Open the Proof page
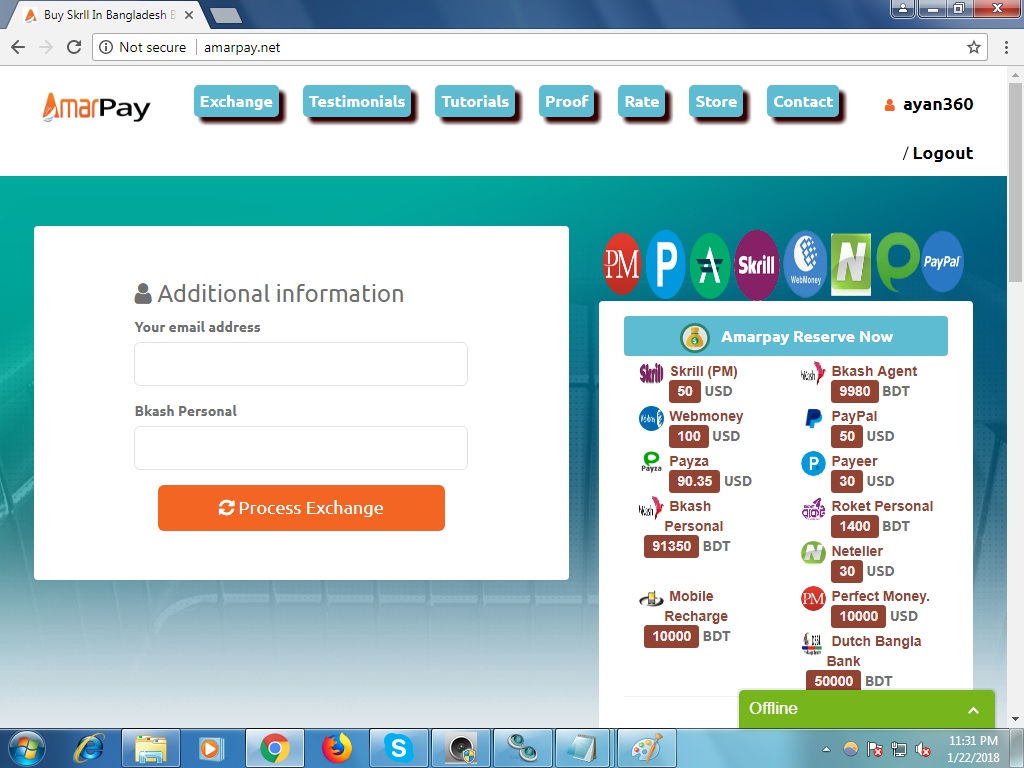Screen dimensions: 1024x768 pyautogui.click(x=567, y=101)
